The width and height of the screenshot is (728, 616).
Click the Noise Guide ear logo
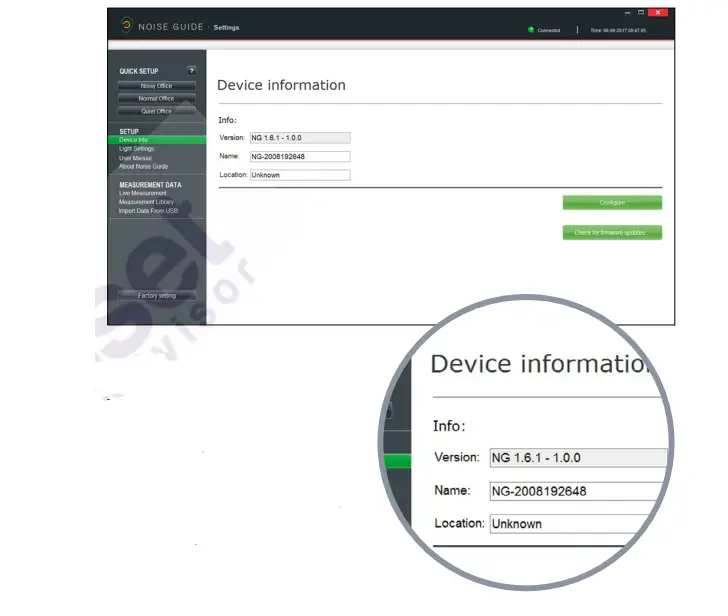click(x=126, y=25)
